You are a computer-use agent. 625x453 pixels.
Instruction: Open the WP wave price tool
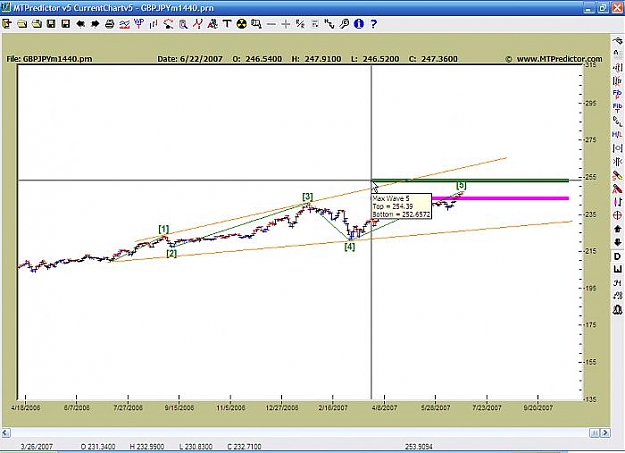click(x=139, y=24)
